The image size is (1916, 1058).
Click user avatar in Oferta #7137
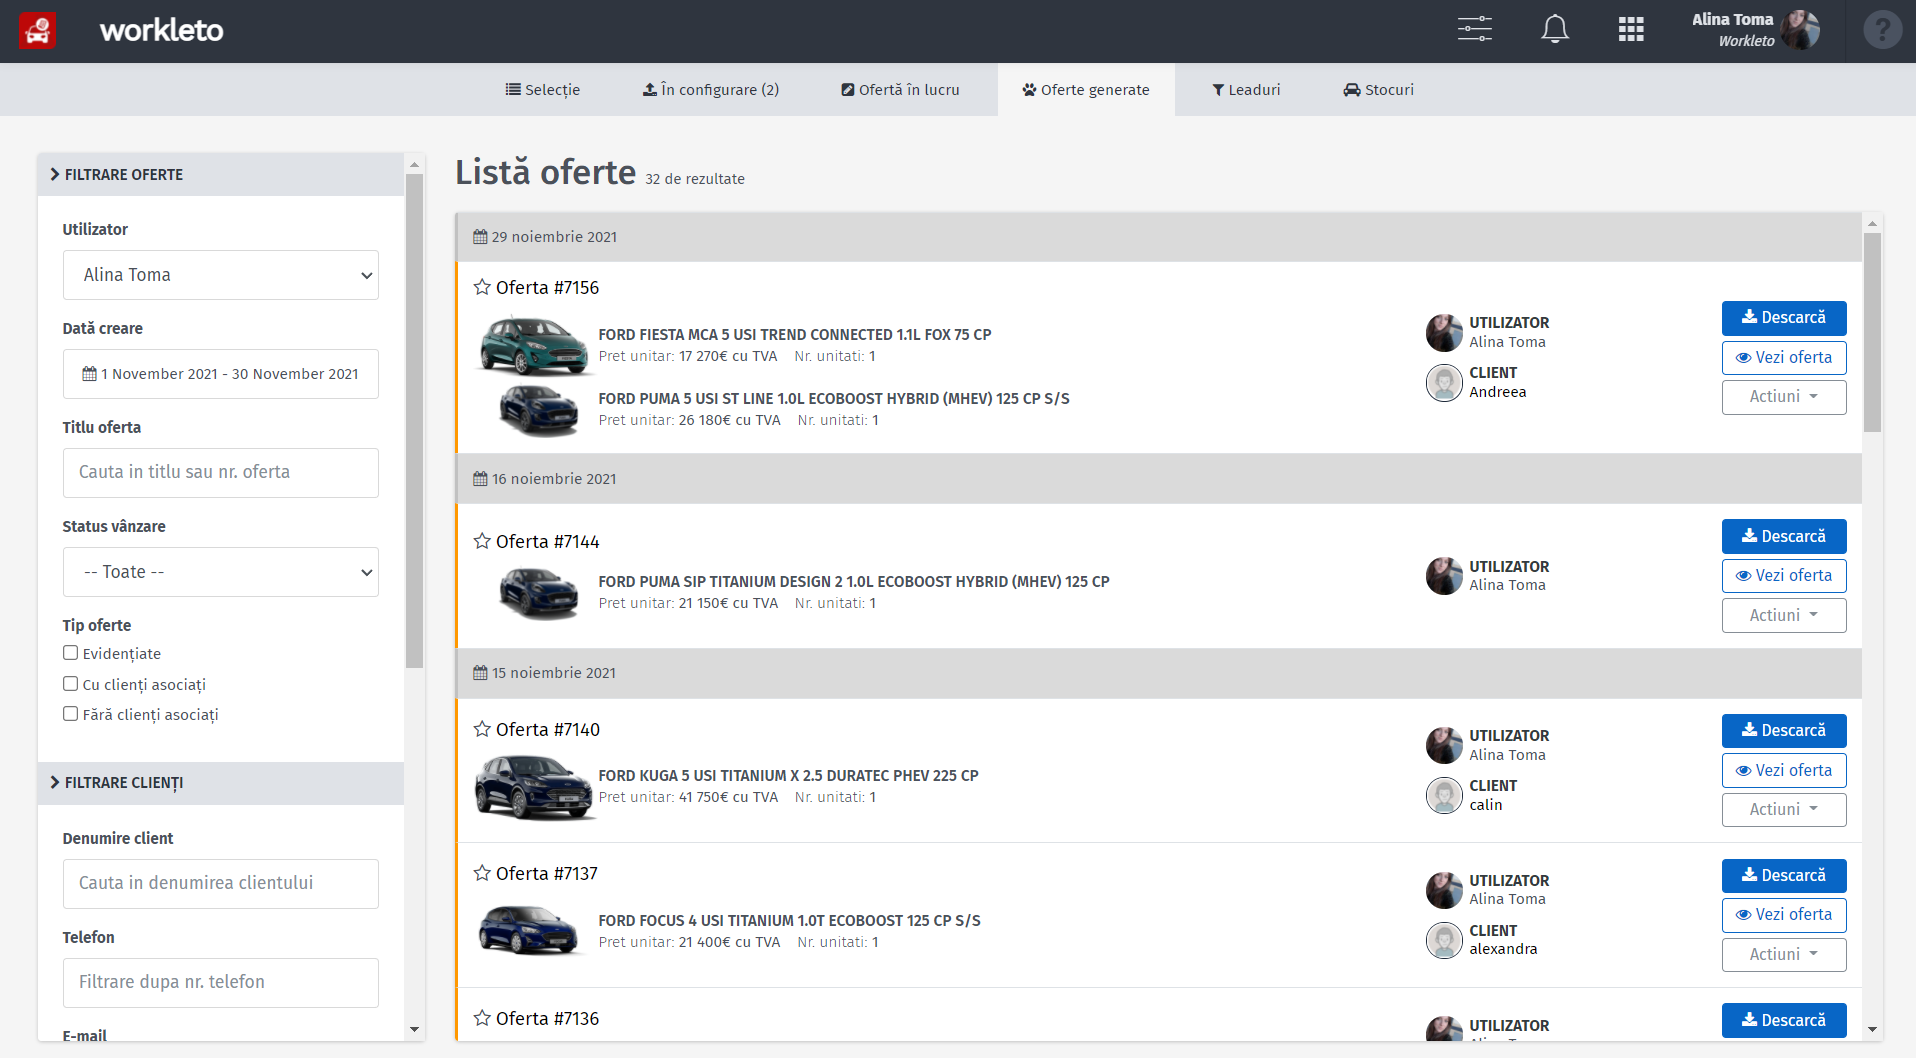pos(1444,891)
